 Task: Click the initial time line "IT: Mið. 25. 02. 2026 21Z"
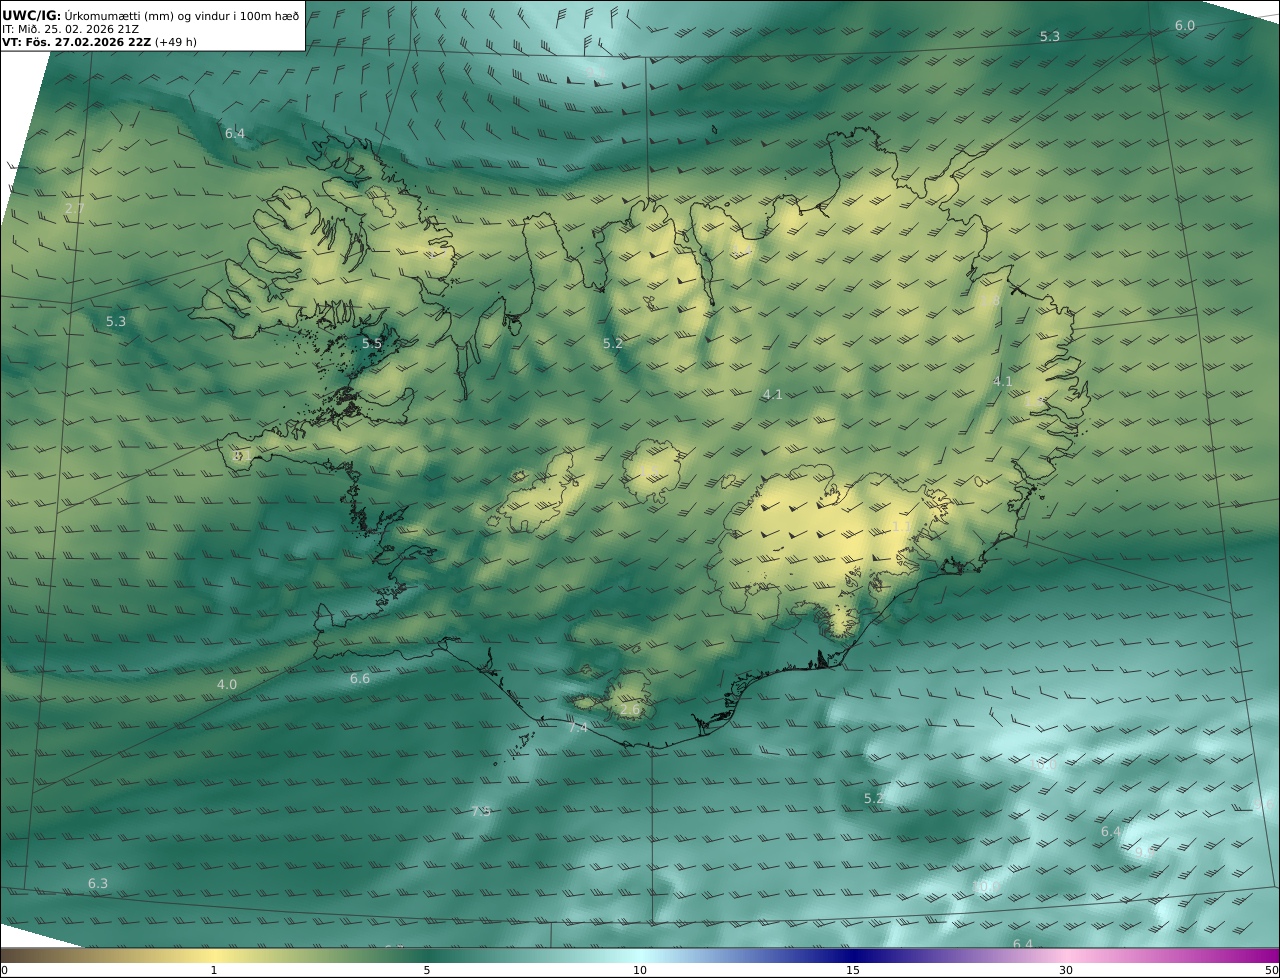pos(70,29)
